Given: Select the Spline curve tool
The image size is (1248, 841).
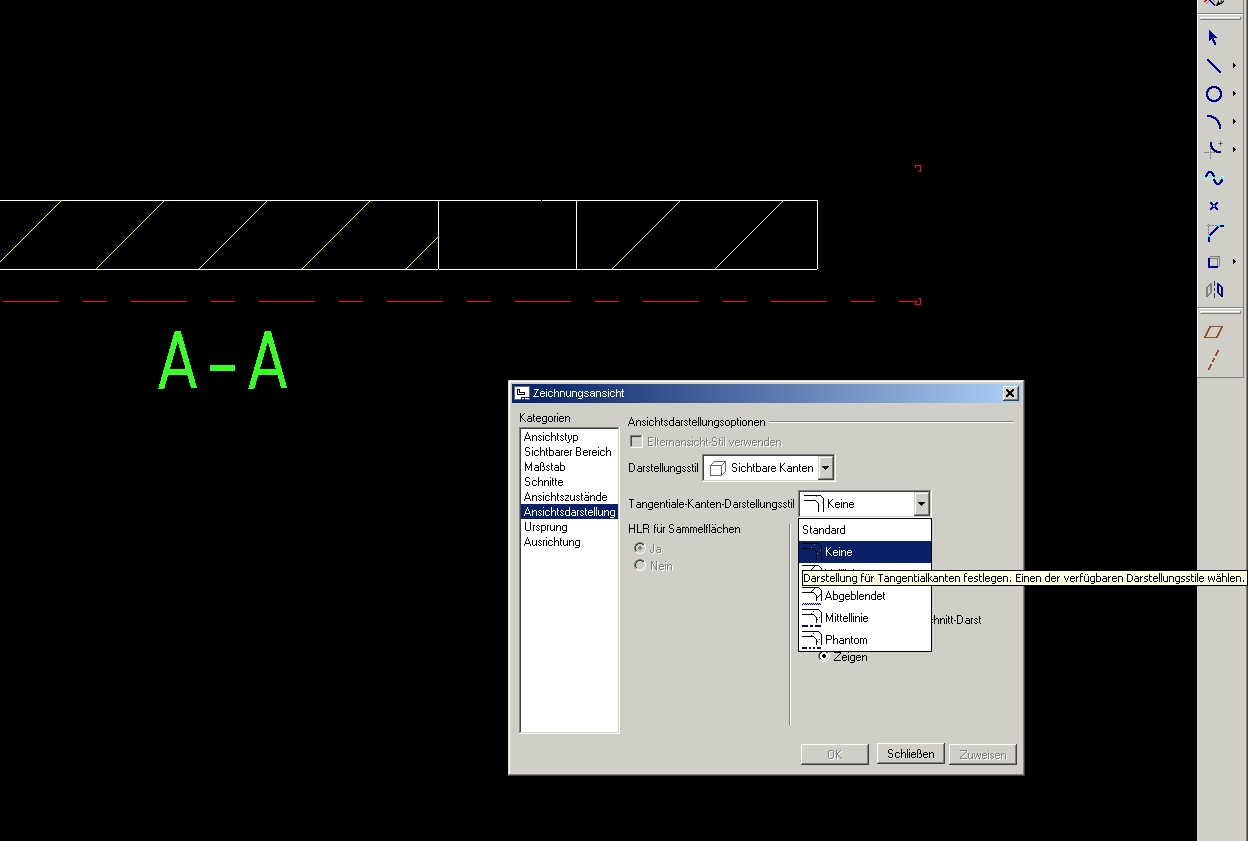Looking at the screenshot, I should [x=1213, y=178].
